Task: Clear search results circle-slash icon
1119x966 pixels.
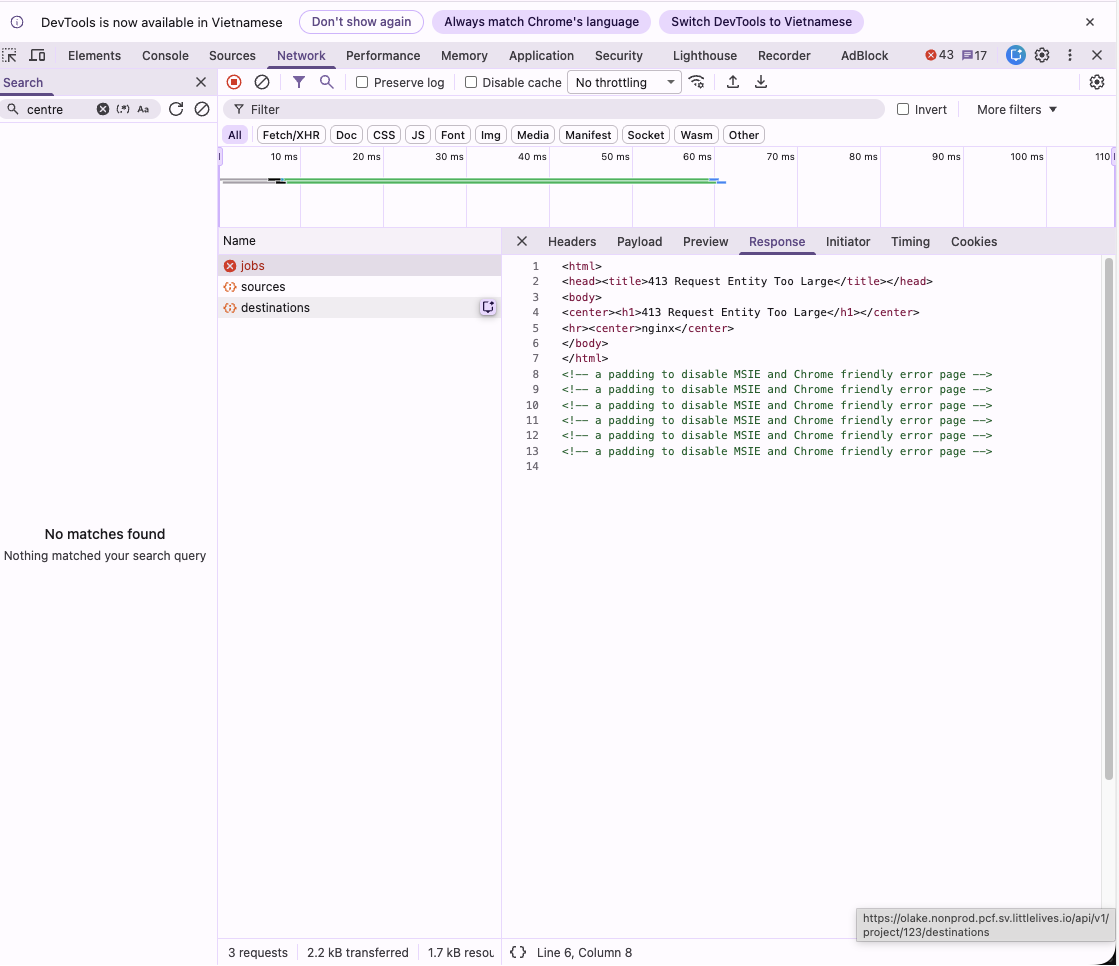Action: pos(202,109)
